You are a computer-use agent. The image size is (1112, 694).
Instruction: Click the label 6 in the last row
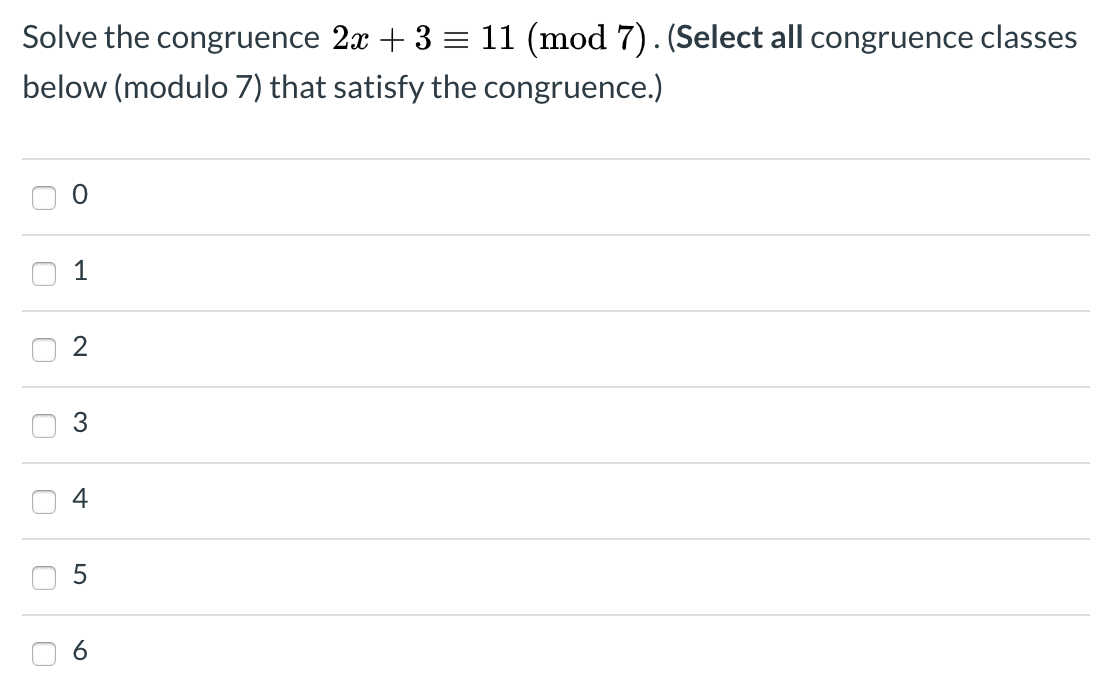pos(81,652)
